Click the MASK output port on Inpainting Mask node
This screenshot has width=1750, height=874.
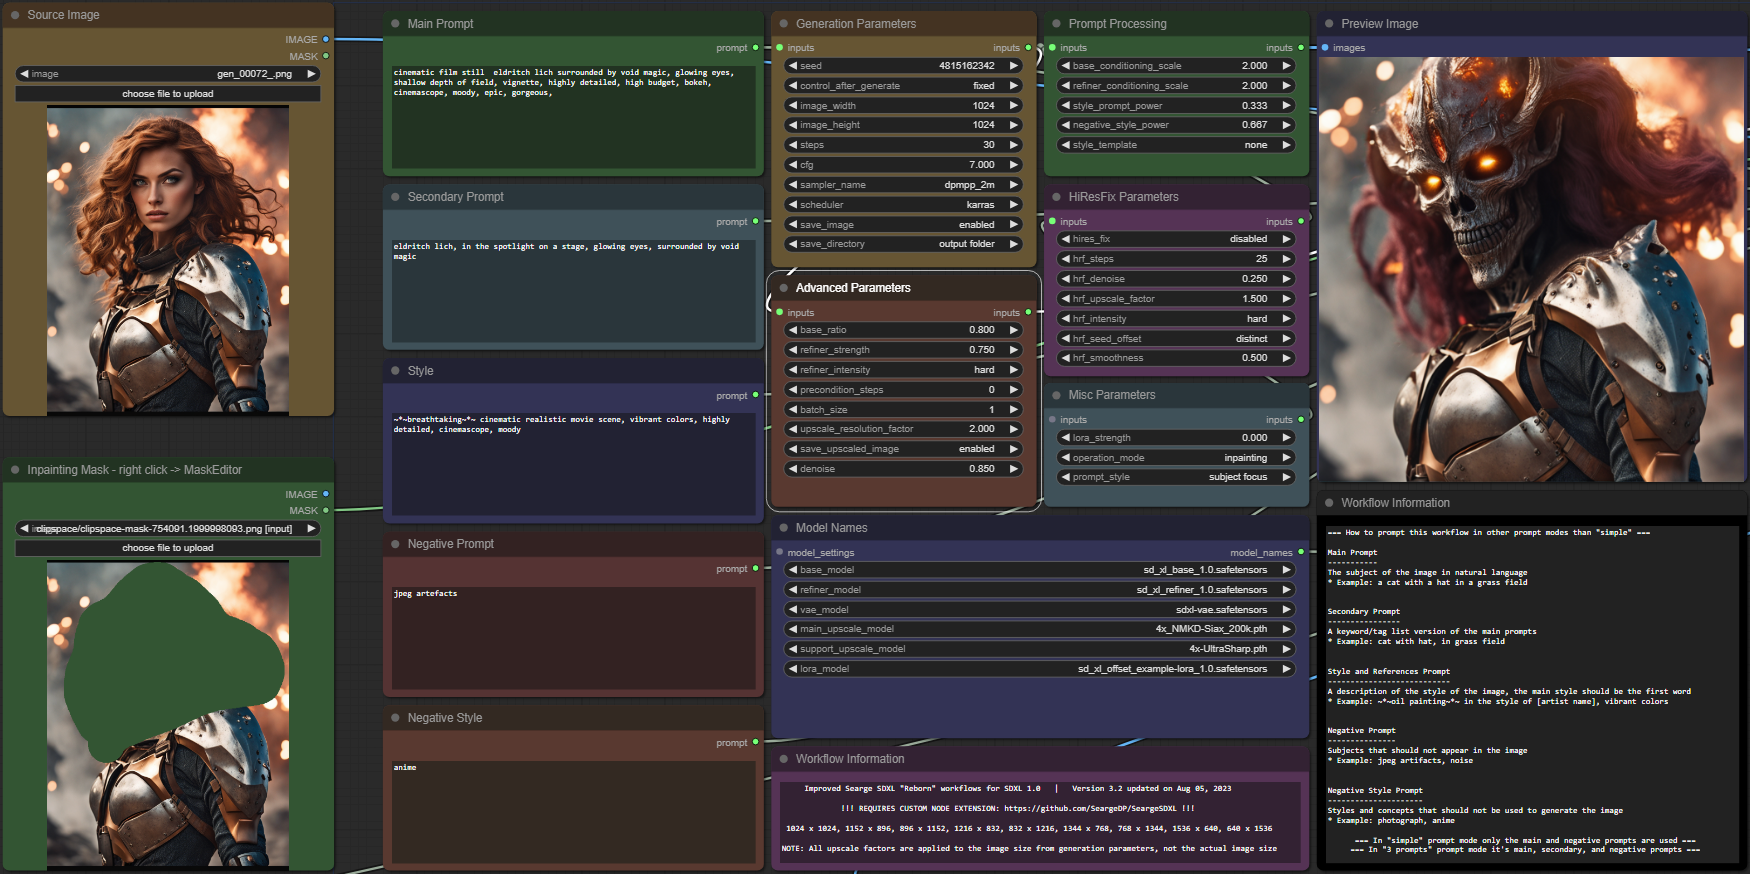(x=325, y=511)
